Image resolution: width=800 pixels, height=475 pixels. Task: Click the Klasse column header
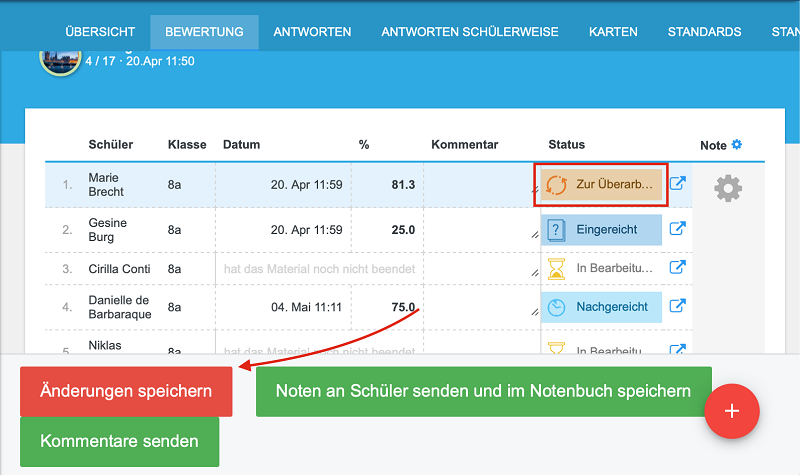tap(187, 144)
